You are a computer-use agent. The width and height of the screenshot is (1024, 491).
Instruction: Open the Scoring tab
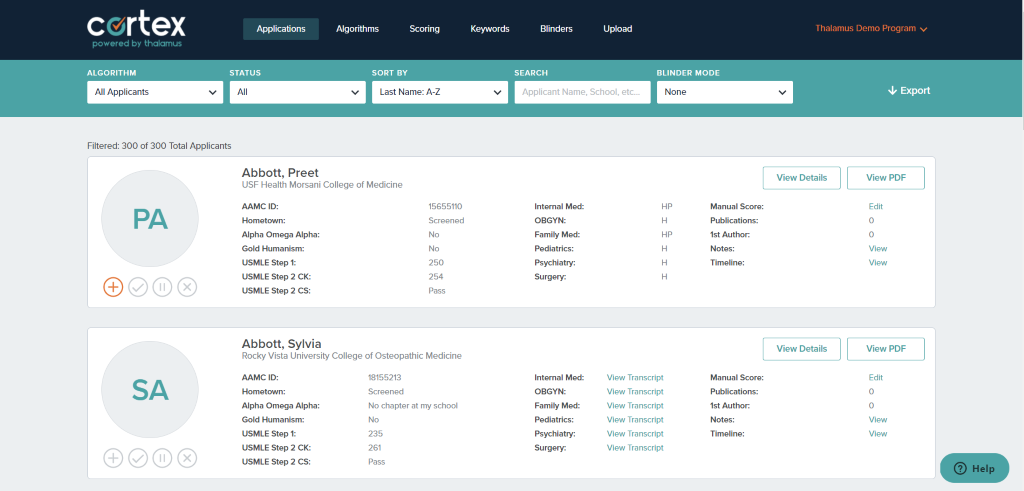[424, 29]
